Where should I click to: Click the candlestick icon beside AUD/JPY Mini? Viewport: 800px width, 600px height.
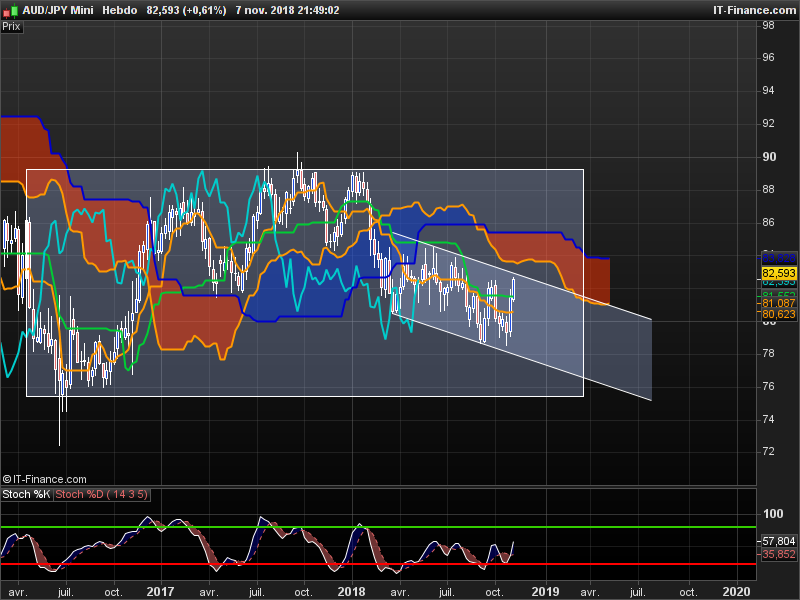click(x=11, y=10)
